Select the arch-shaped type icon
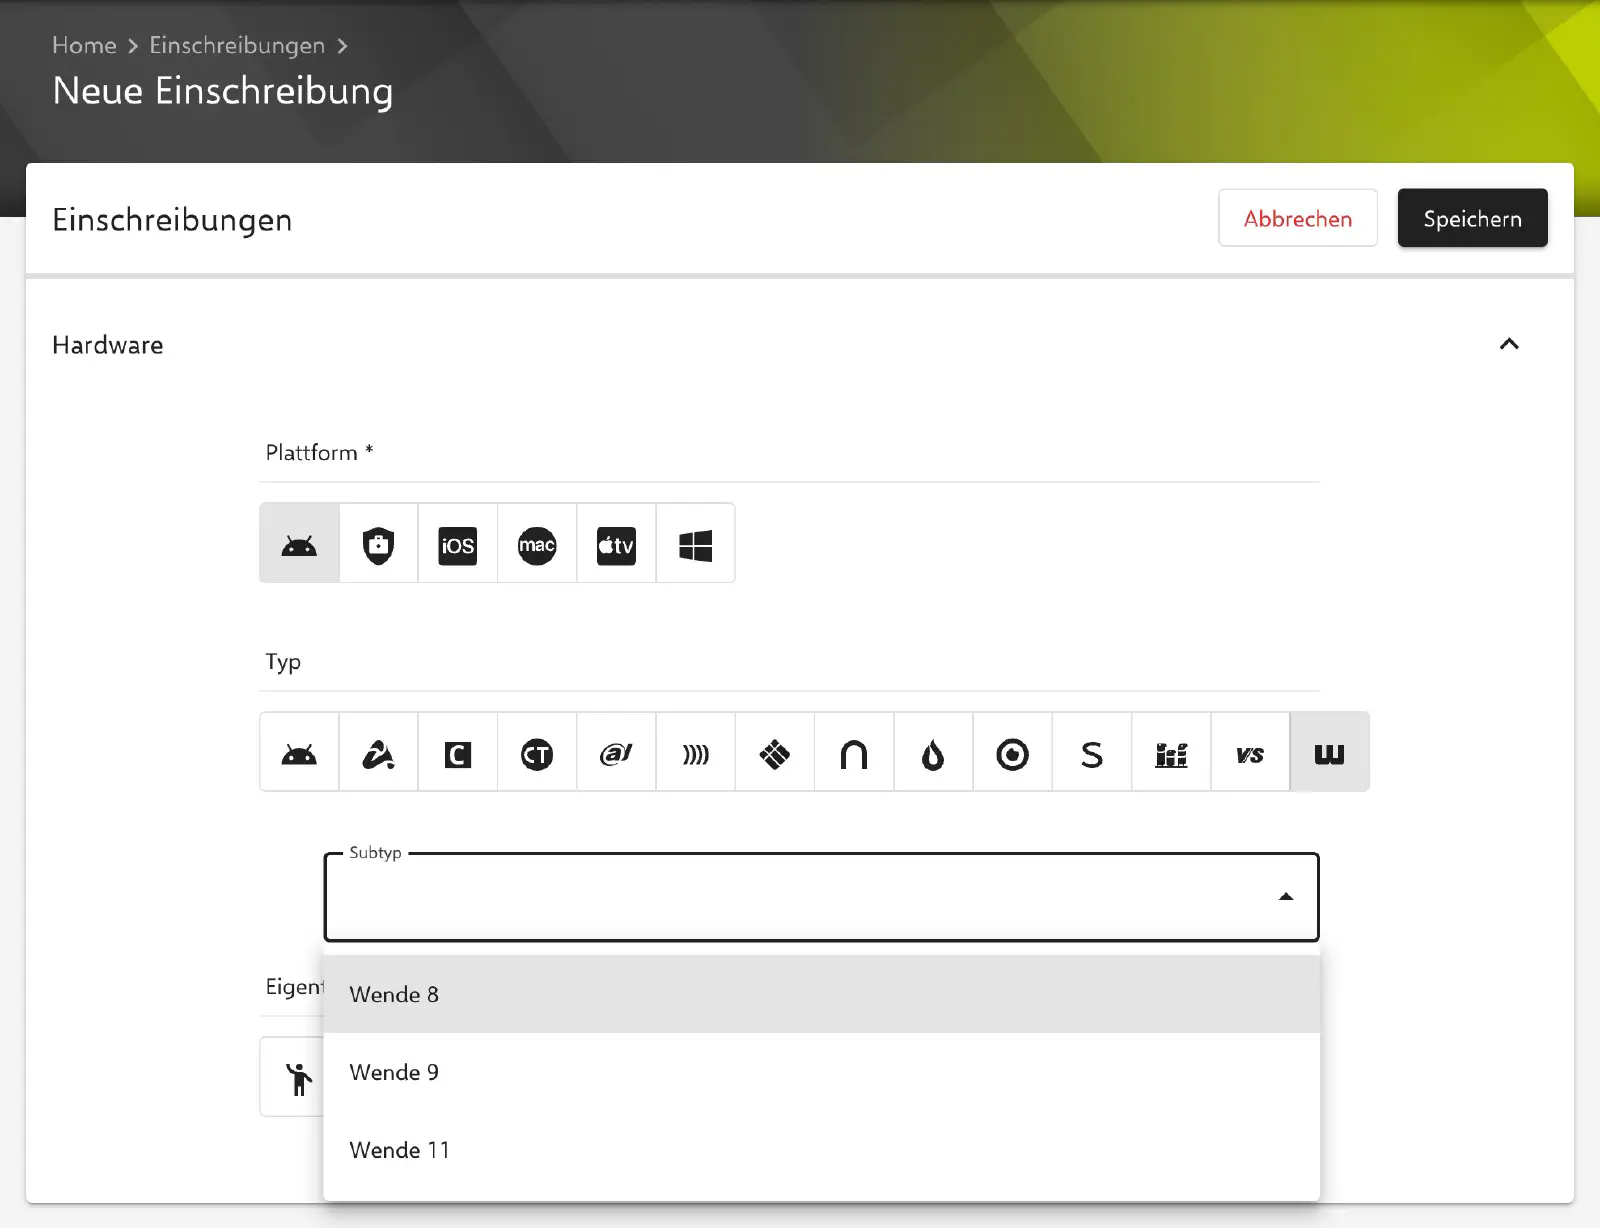Image resolution: width=1600 pixels, height=1228 pixels. coord(854,752)
